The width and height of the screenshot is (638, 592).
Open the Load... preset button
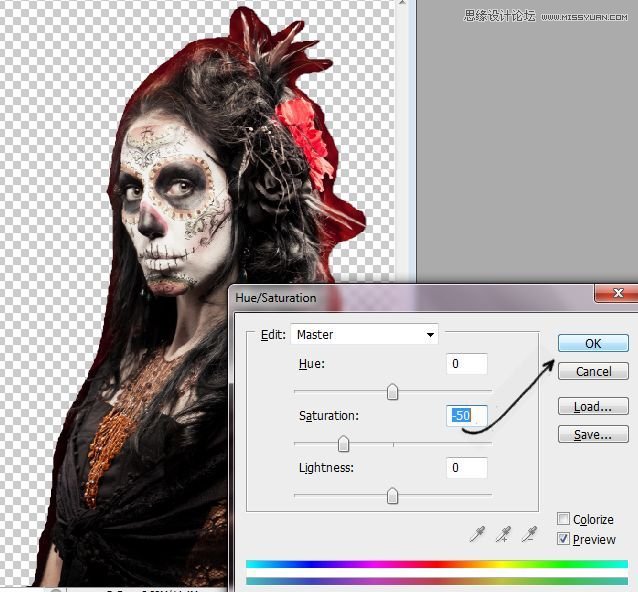[x=593, y=406]
